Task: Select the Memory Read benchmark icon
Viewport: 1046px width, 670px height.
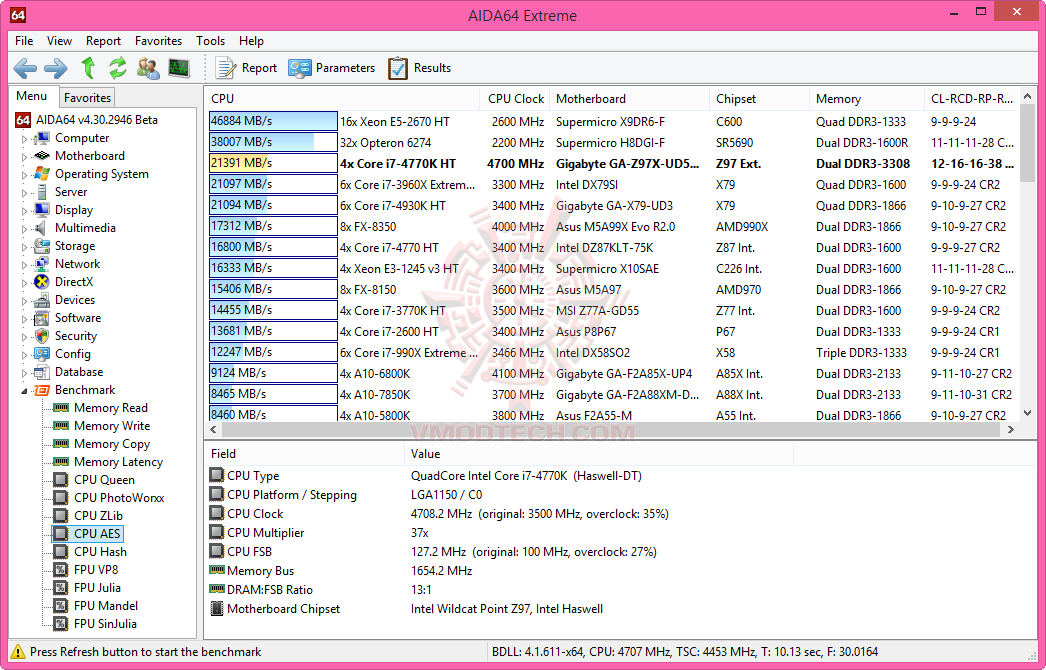Action: pos(61,408)
